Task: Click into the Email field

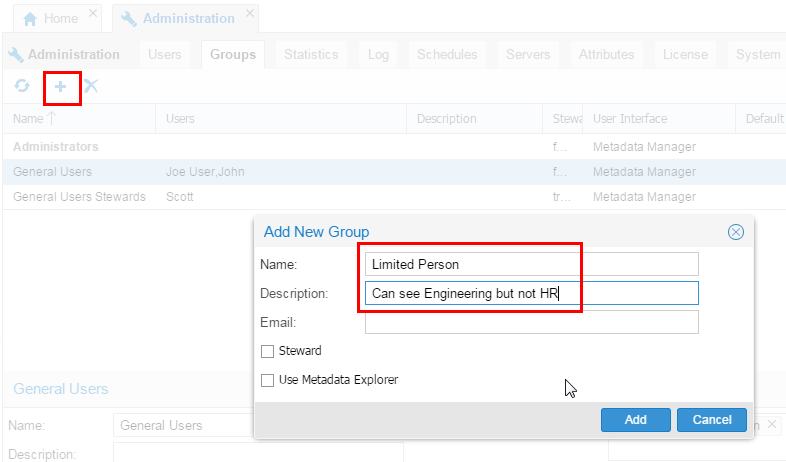Action: point(531,322)
